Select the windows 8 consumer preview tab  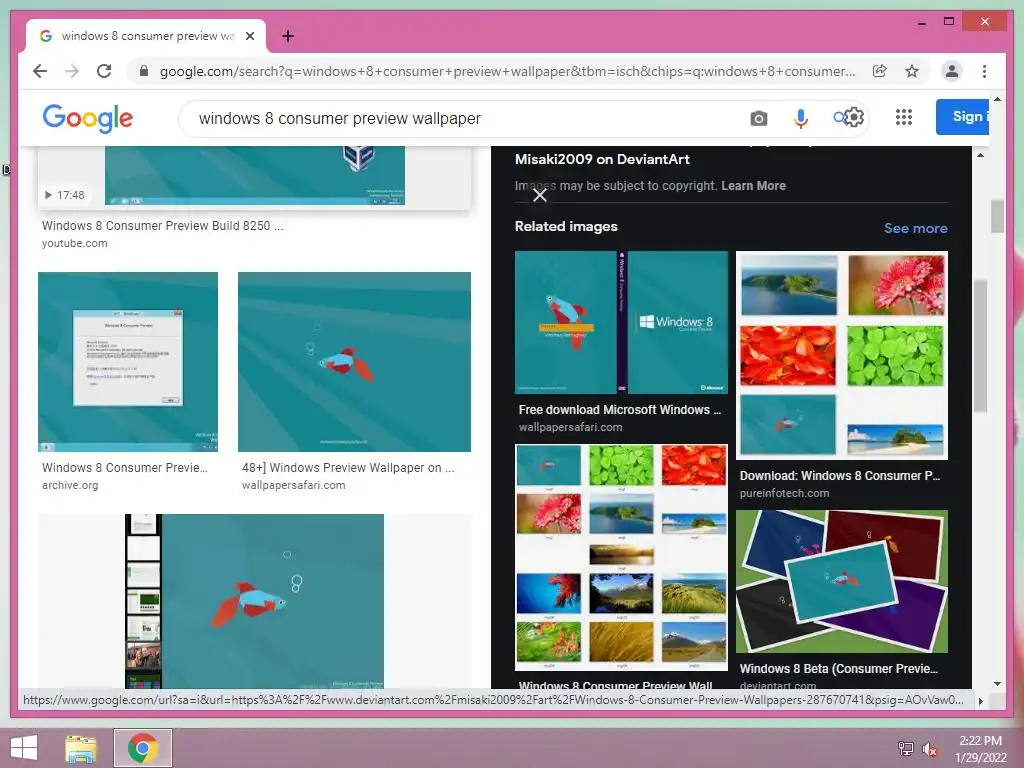tap(146, 36)
